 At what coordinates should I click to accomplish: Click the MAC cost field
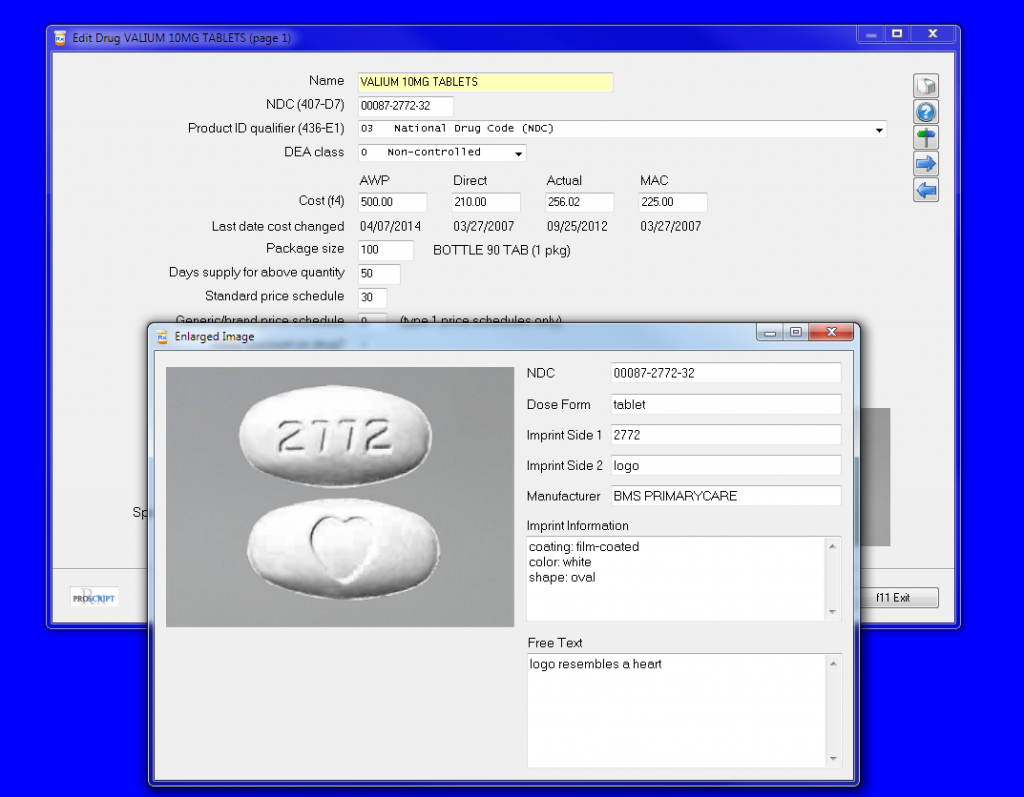click(x=673, y=202)
